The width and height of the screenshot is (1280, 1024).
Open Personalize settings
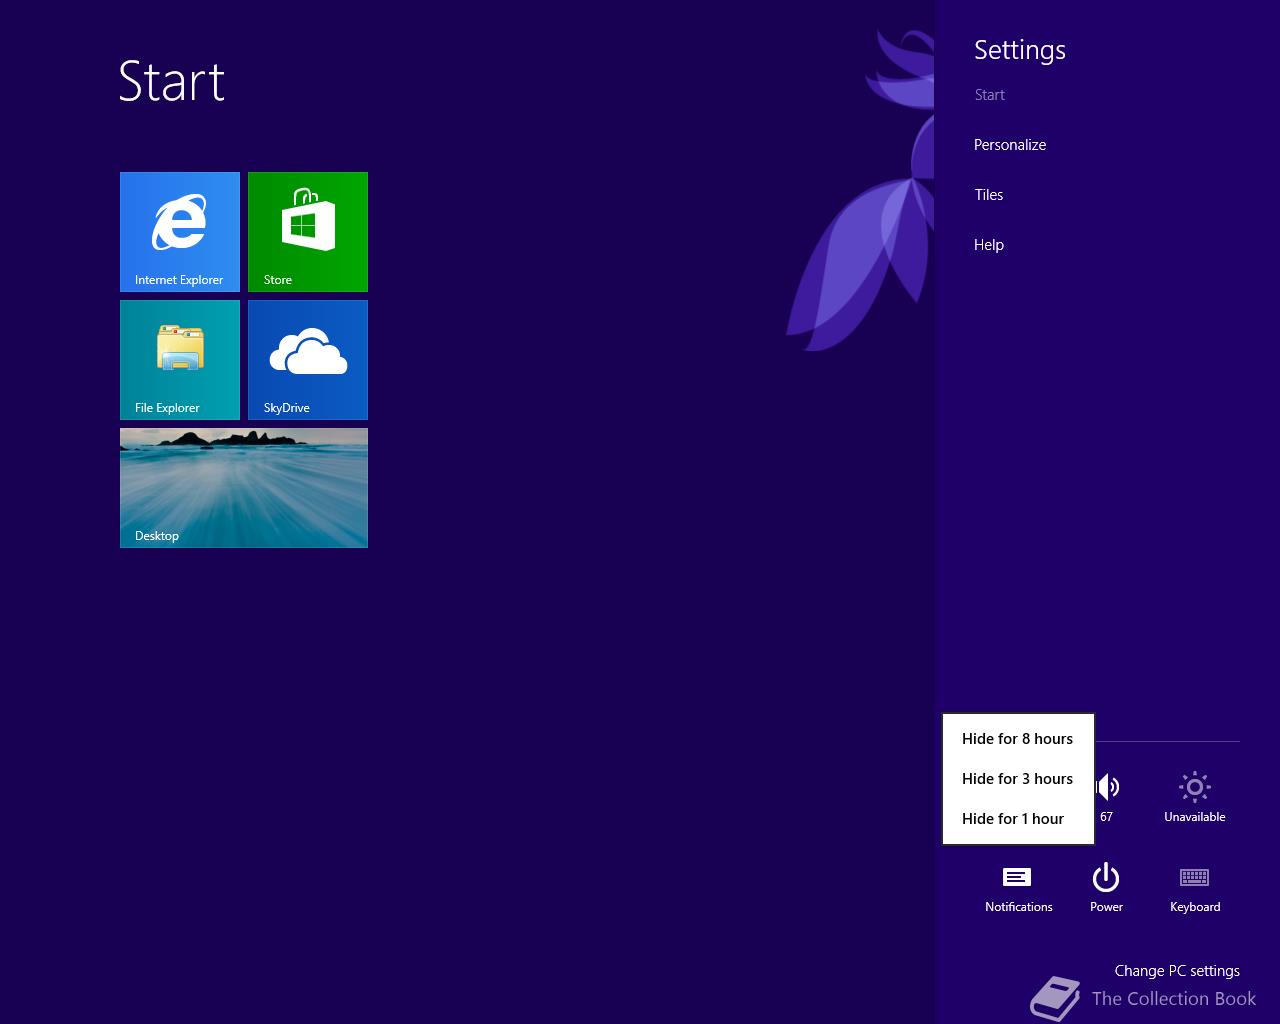pos(1010,145)
